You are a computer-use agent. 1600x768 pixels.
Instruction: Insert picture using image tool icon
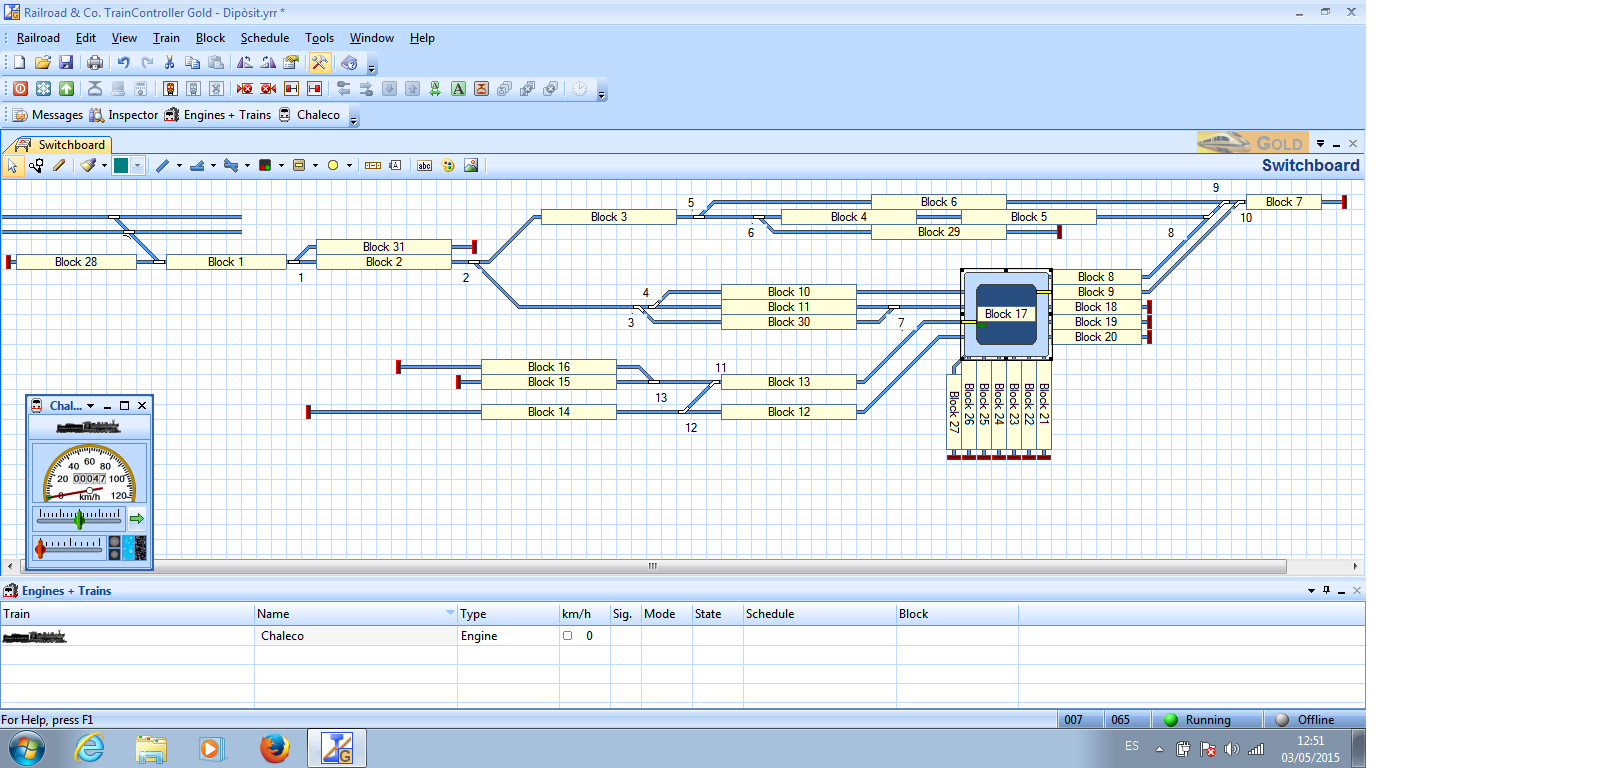(x=471, y=166)
